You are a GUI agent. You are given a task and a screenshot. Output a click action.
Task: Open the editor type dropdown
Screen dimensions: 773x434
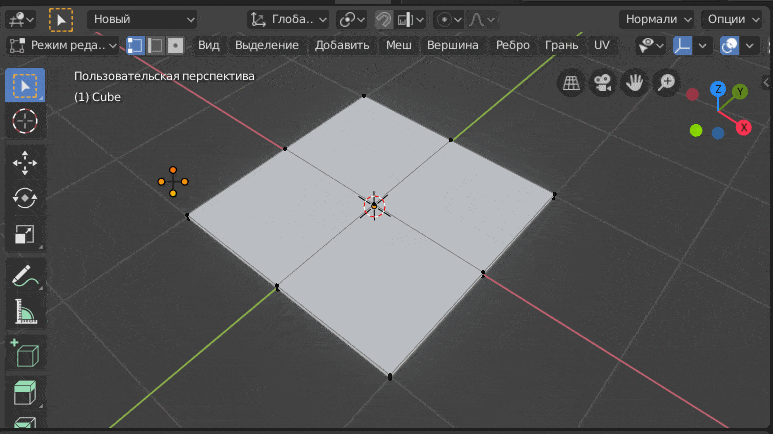click(21, 20)
